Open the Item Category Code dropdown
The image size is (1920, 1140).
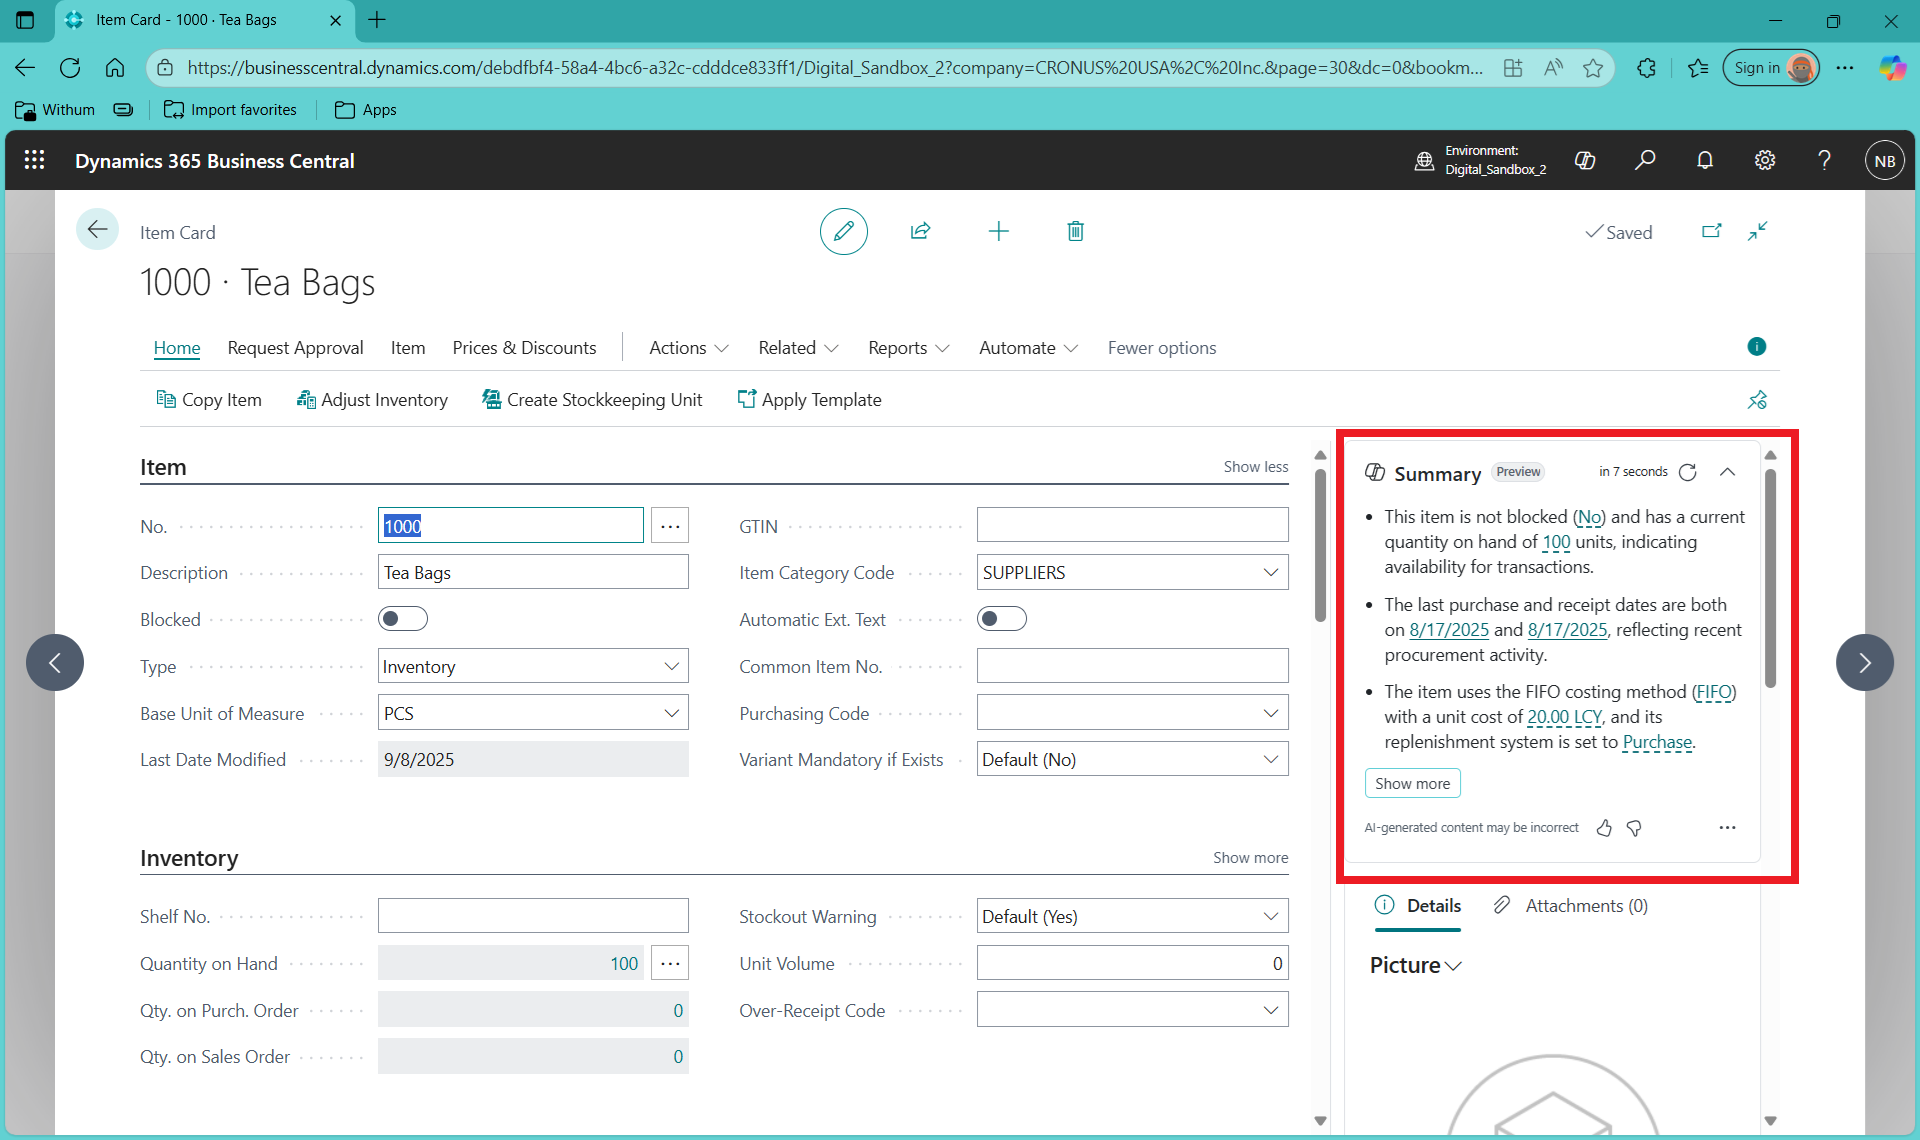click(1269, 572)
